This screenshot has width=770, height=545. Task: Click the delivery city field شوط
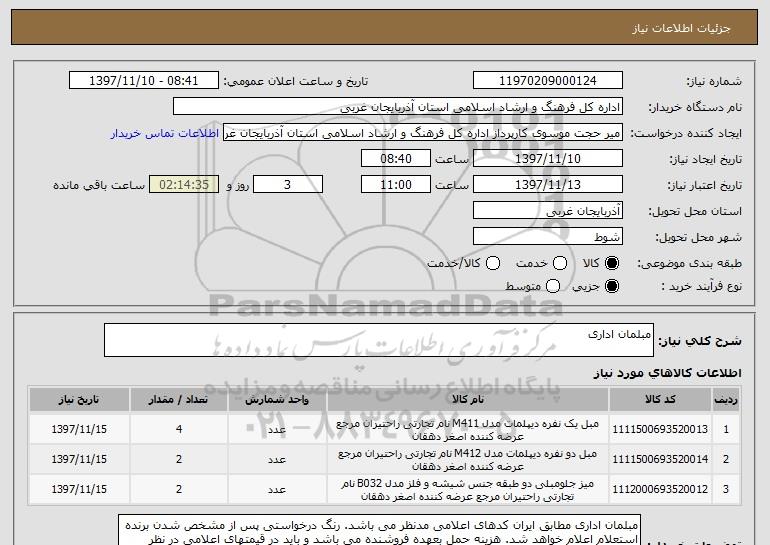(x=548, y=237)
